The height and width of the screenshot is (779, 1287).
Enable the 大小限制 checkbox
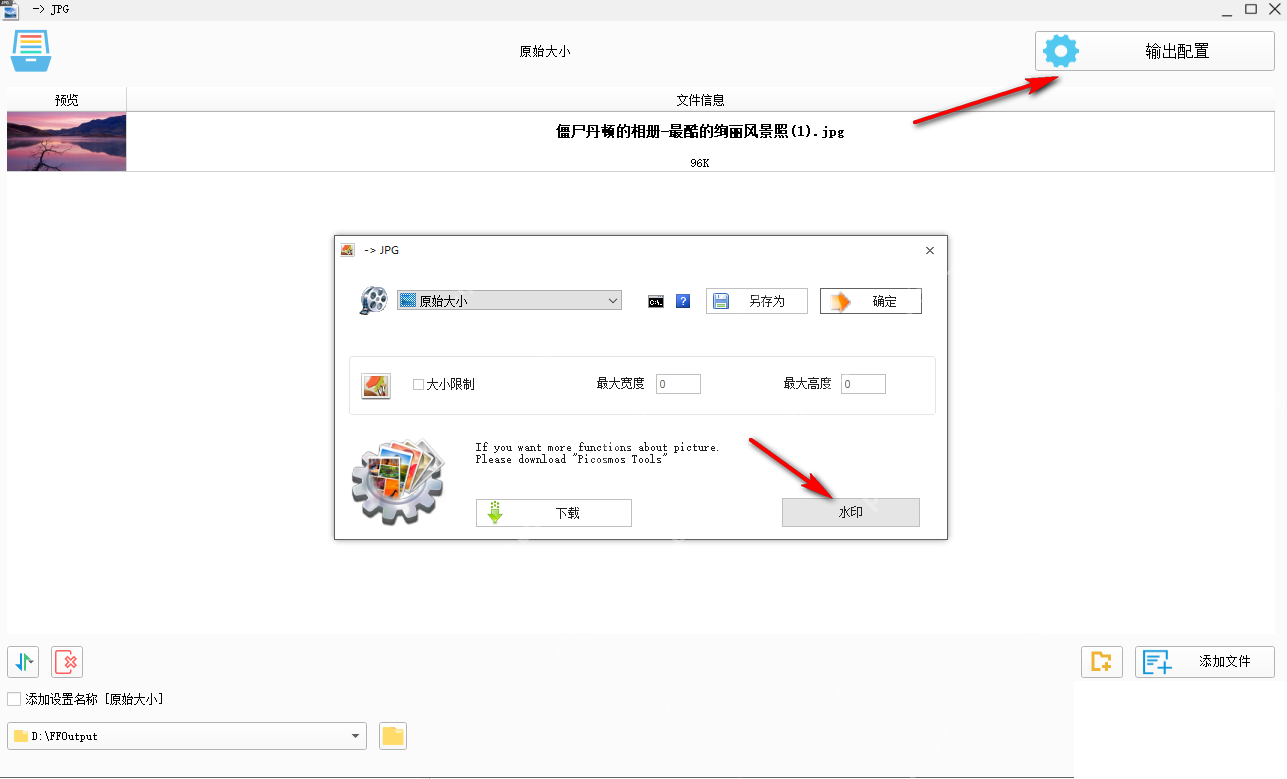coord(419,384)
